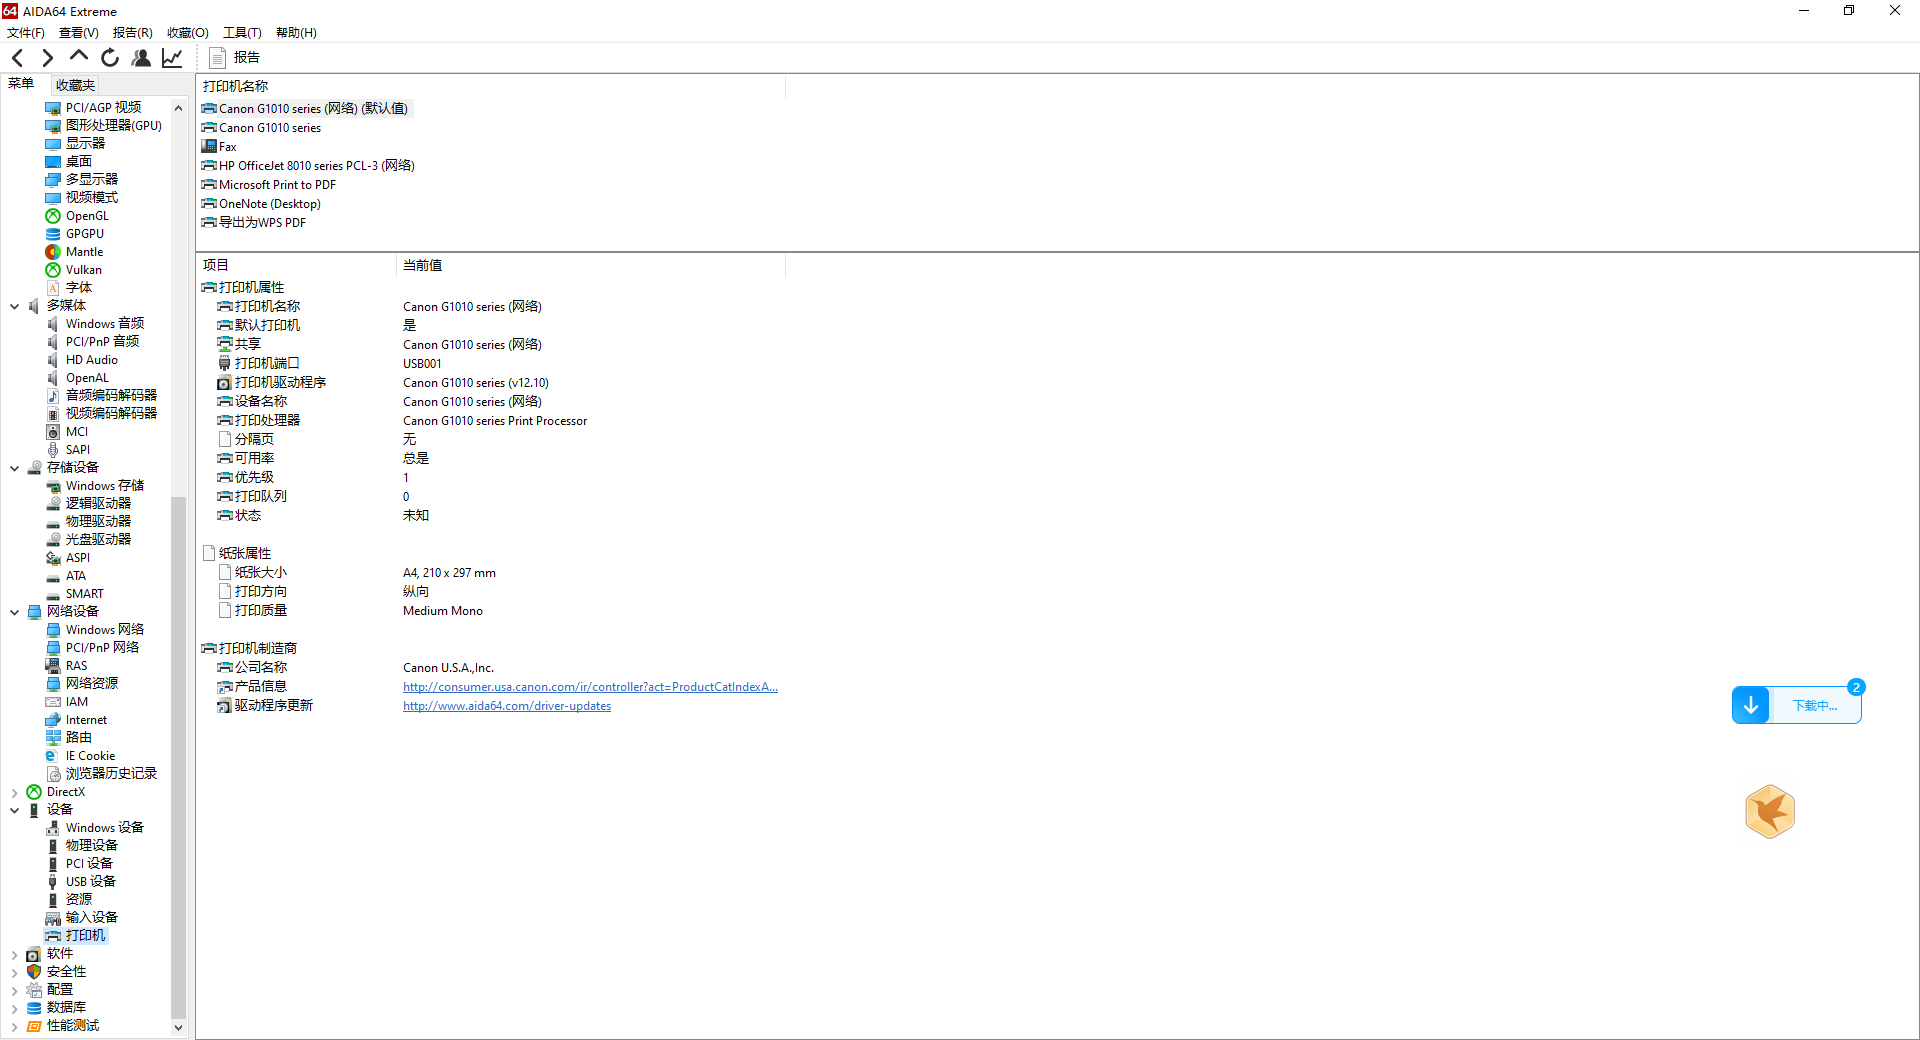Click the Forward navigation arrow
1920x1040 pixels.
pyautogui.click(x=47, y=58)
